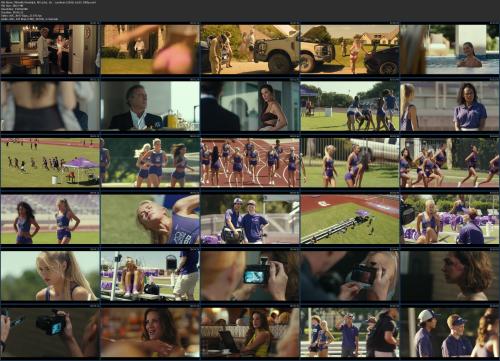The width and height of the screenshot is (500, 361).
Task: Open thumbnail of two men in purple shirts
Action: pyautogui.click(x=250, y=219)
